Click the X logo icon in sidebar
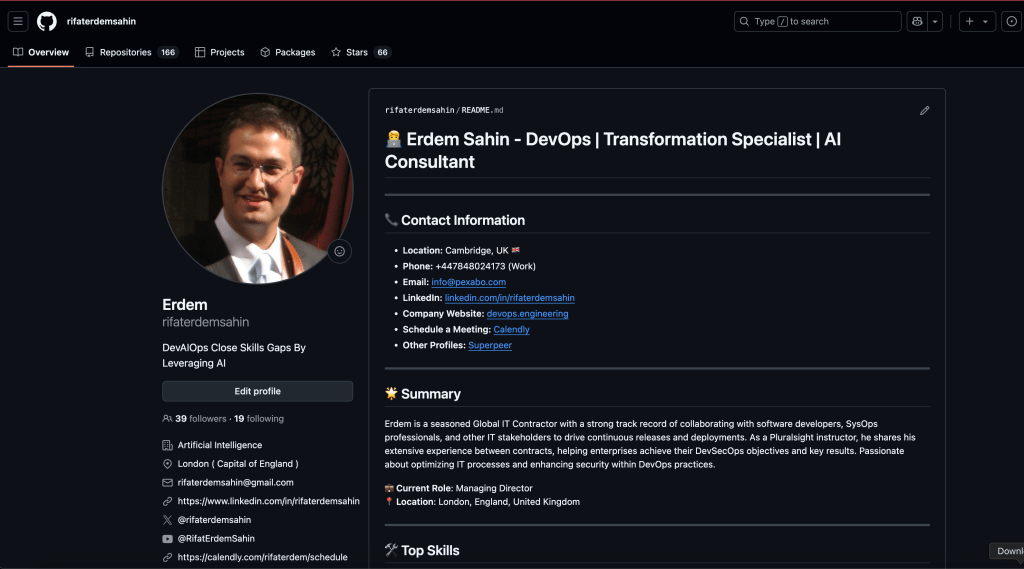 [167, 520]
